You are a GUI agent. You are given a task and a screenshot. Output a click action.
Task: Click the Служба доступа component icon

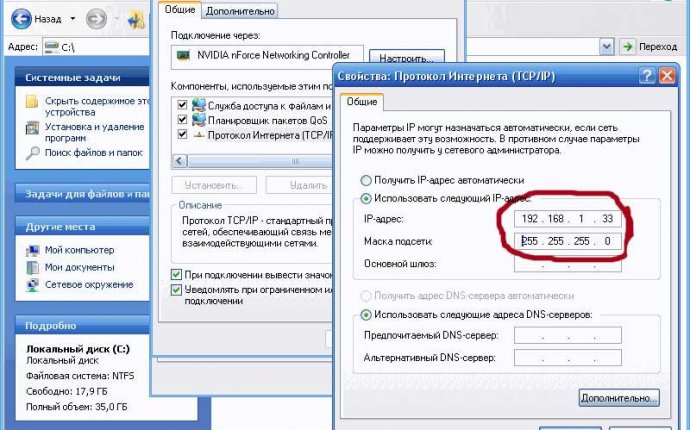click(x=198, y=105)
